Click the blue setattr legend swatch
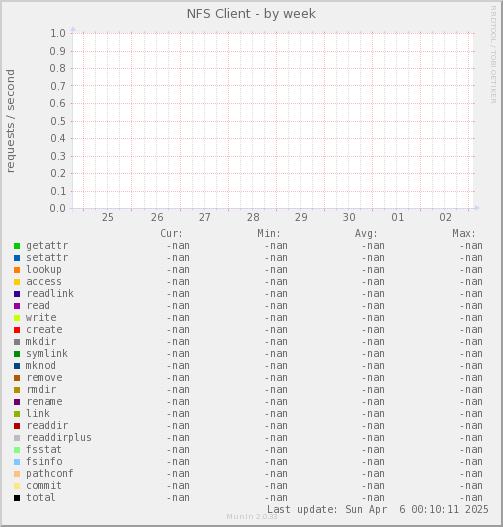 click(17, 258)
